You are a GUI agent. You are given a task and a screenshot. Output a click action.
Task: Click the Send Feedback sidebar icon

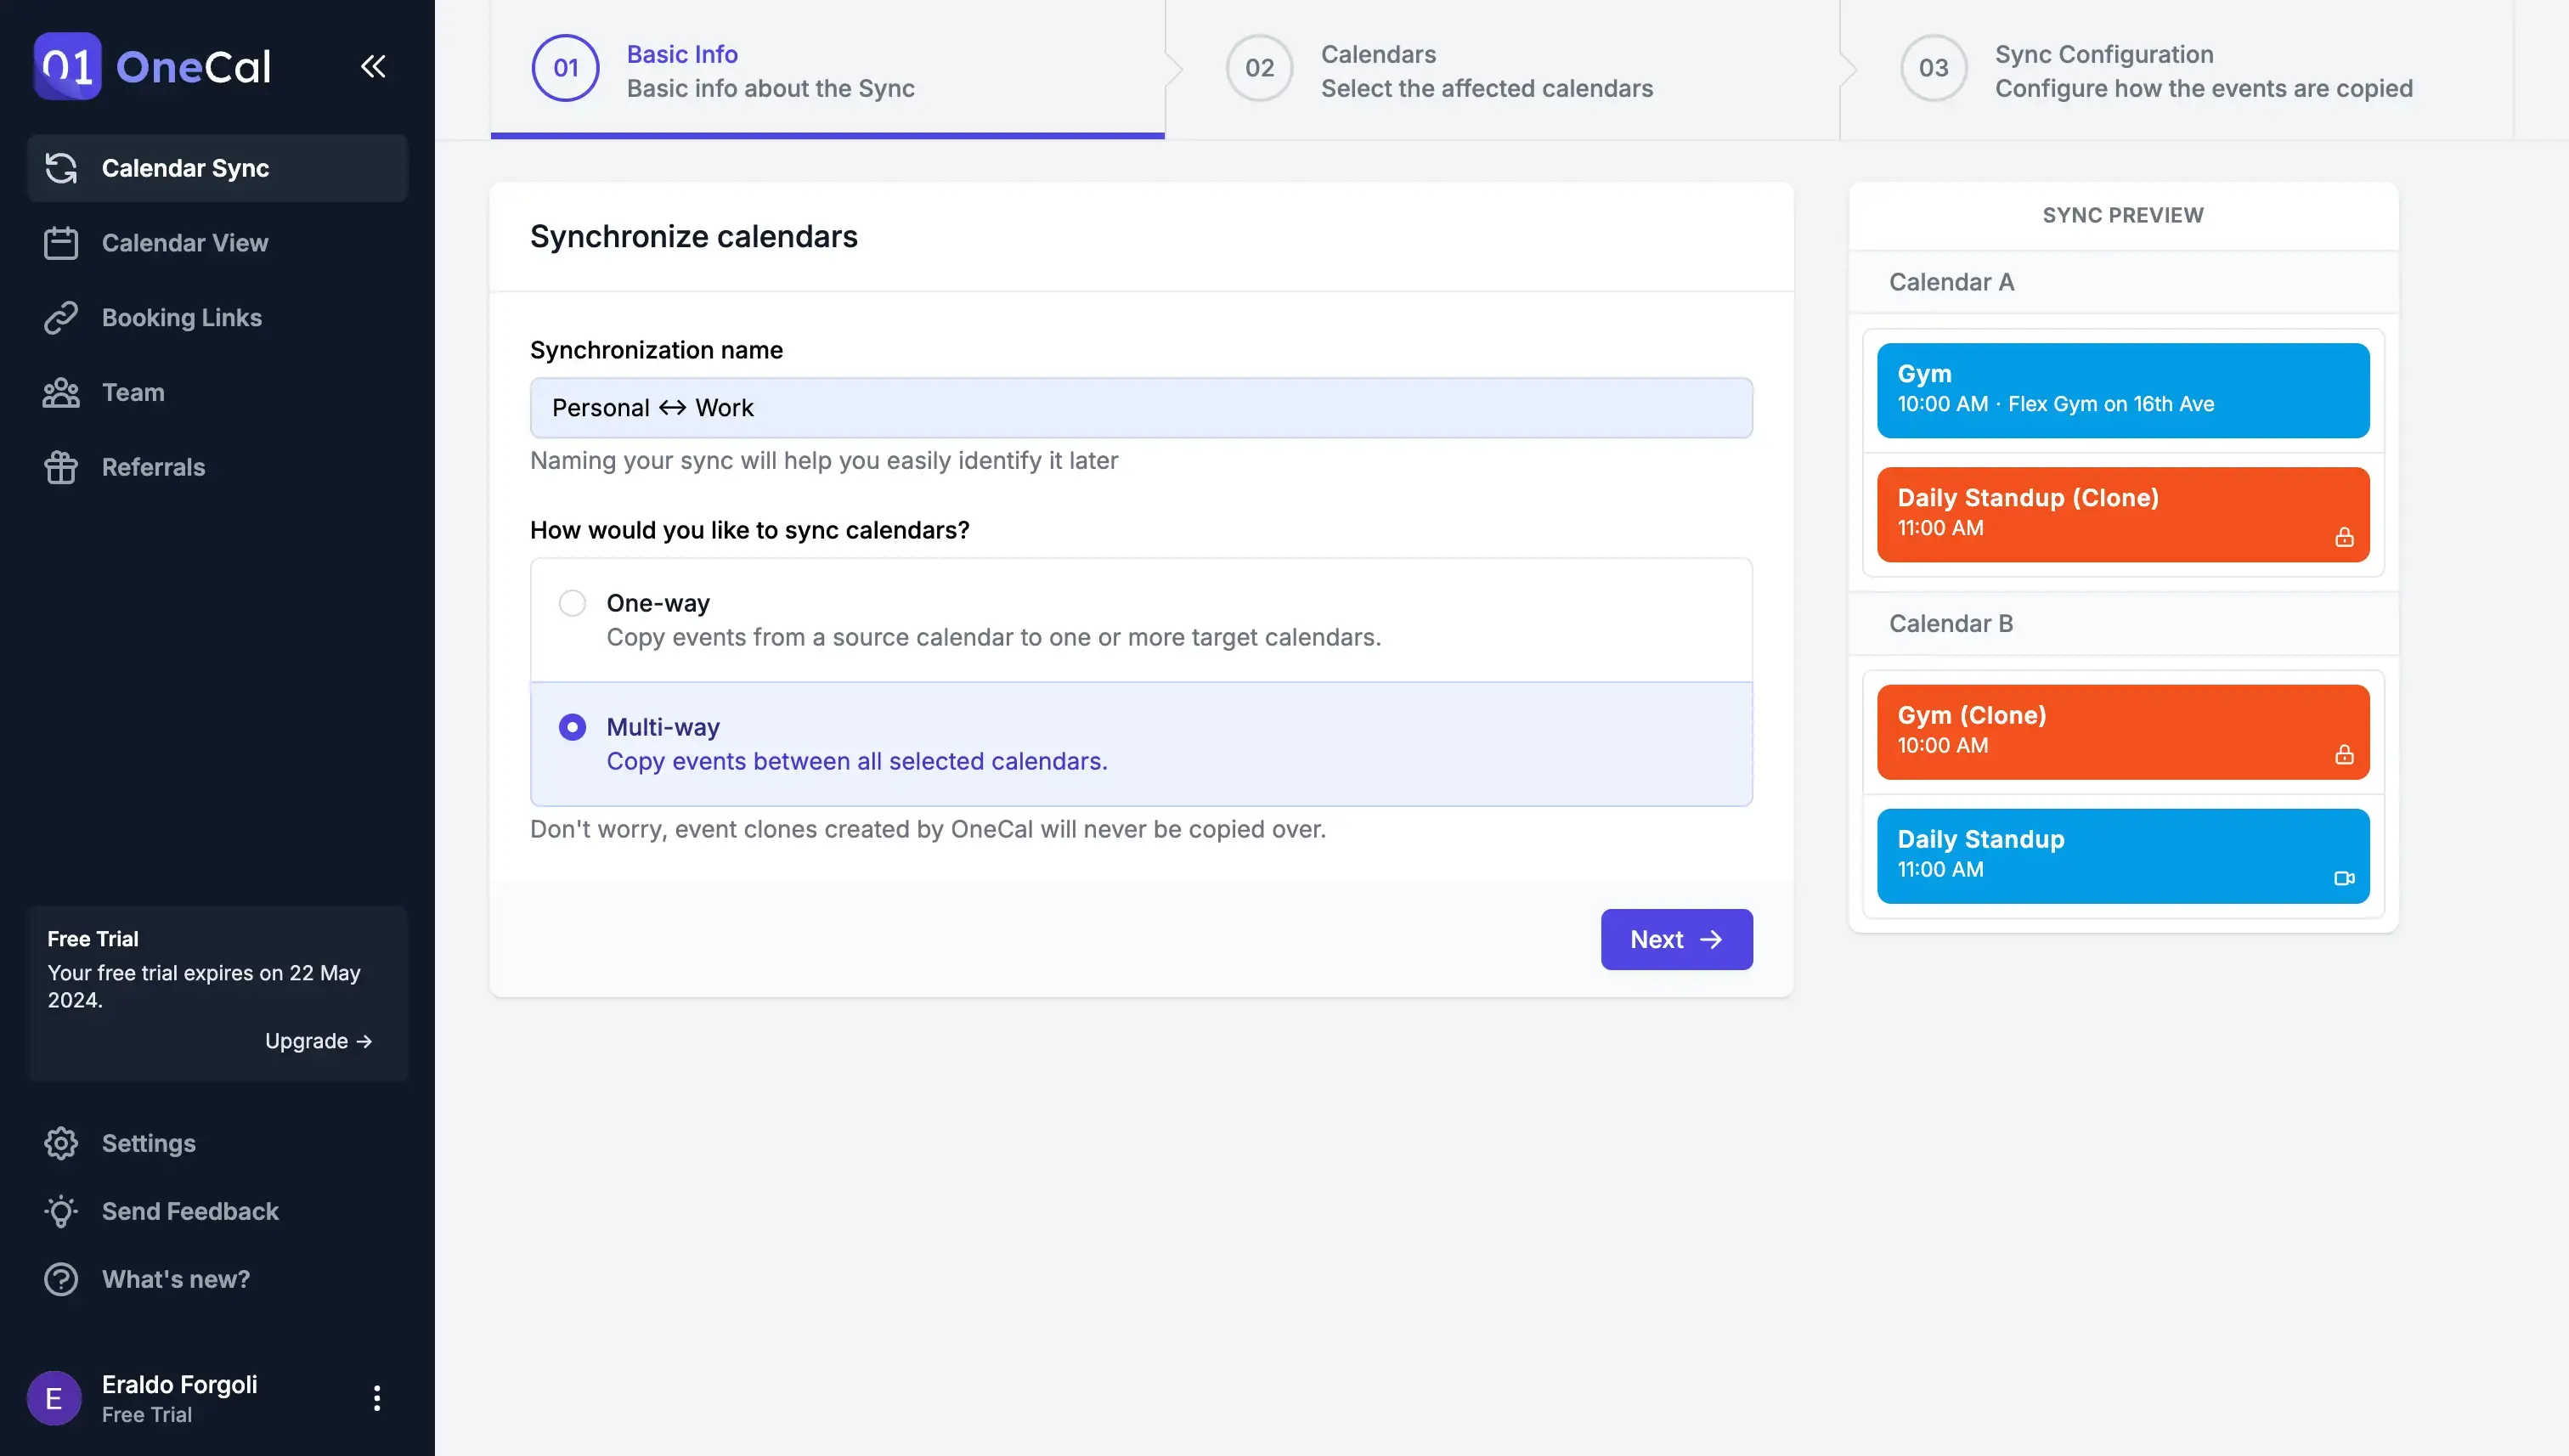click(60, 1211)
